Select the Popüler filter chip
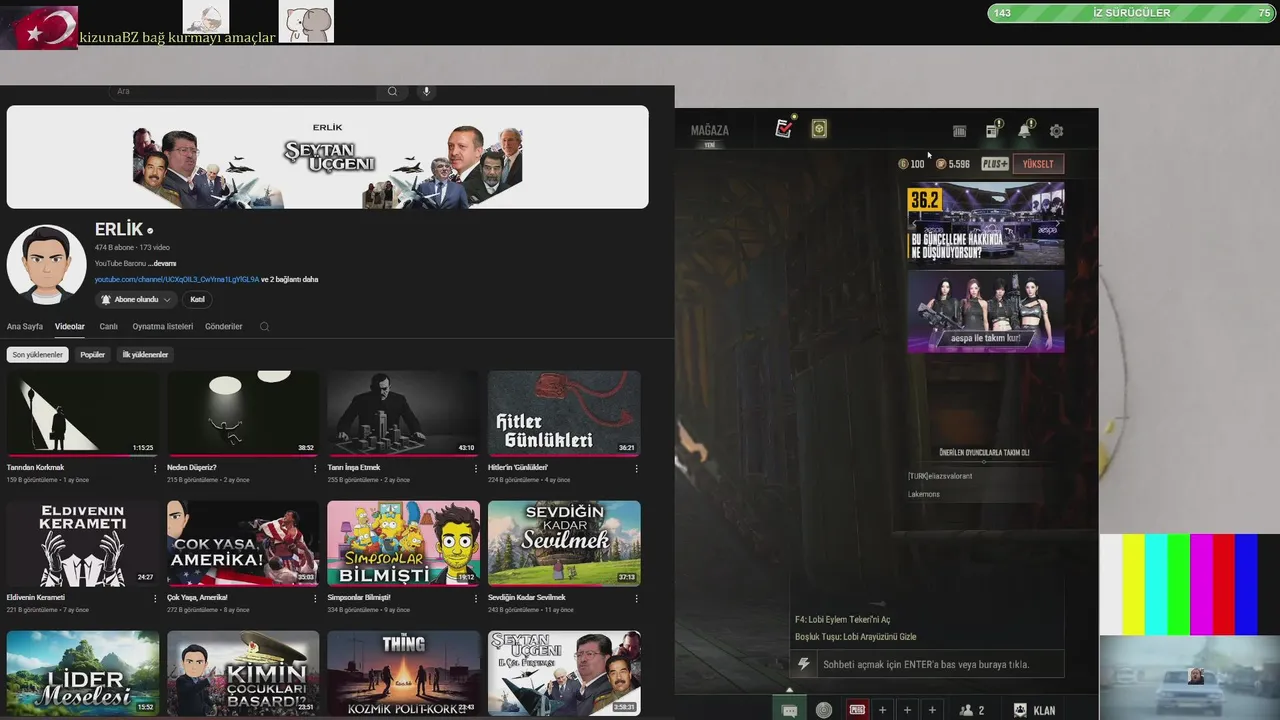The image size is (1280, 720). pyautogui.click(x=93, y=354)
